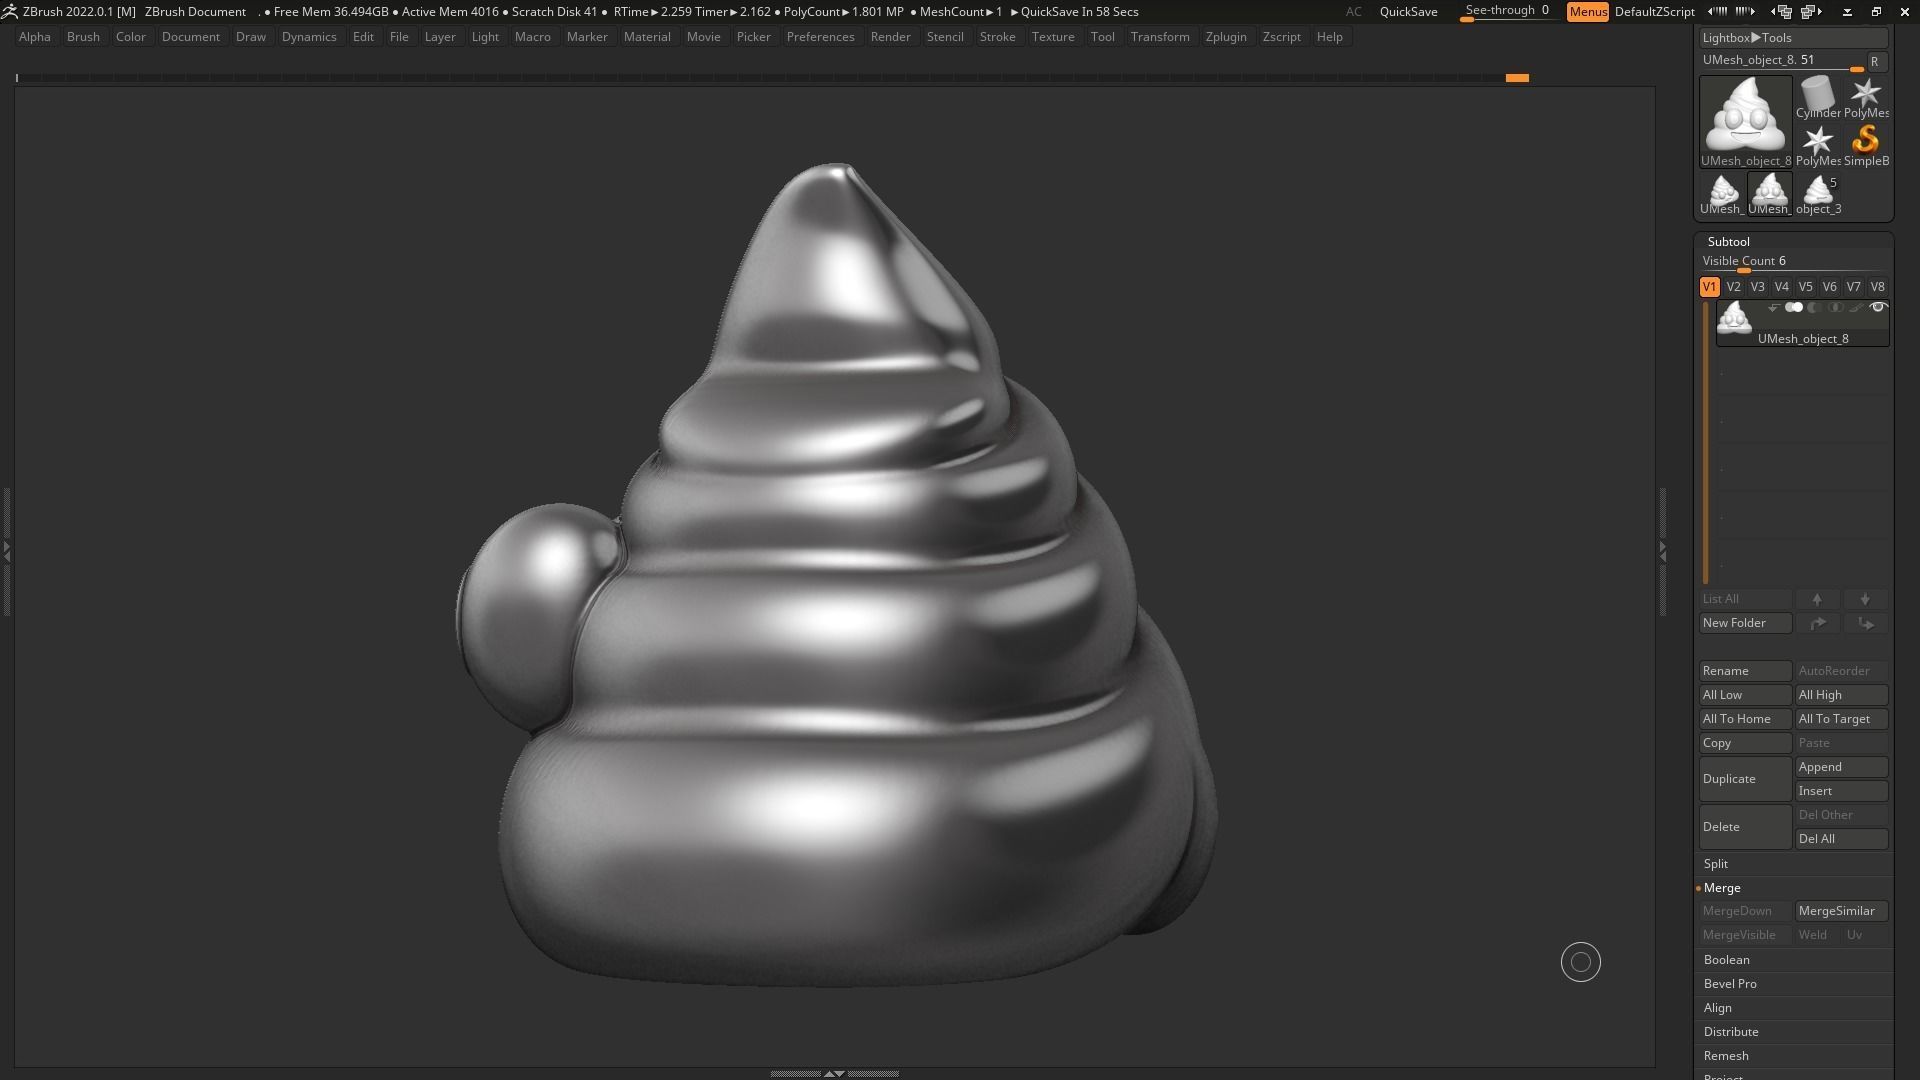Click the intersection boolean icon on UMesh_object_8
The height and width of the screenshot is (1080, 1920).
click(x=1835, y=308)
